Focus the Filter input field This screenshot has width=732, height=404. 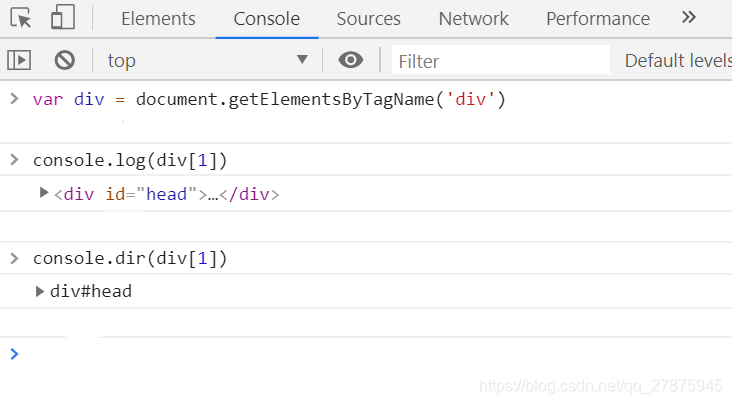tap(501, 60)
